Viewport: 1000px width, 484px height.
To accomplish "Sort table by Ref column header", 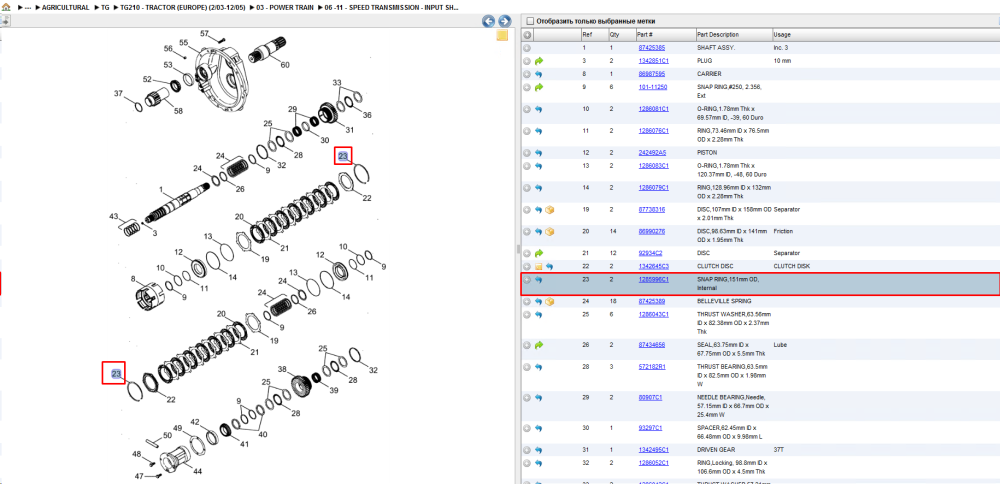I will coord(586,34).
